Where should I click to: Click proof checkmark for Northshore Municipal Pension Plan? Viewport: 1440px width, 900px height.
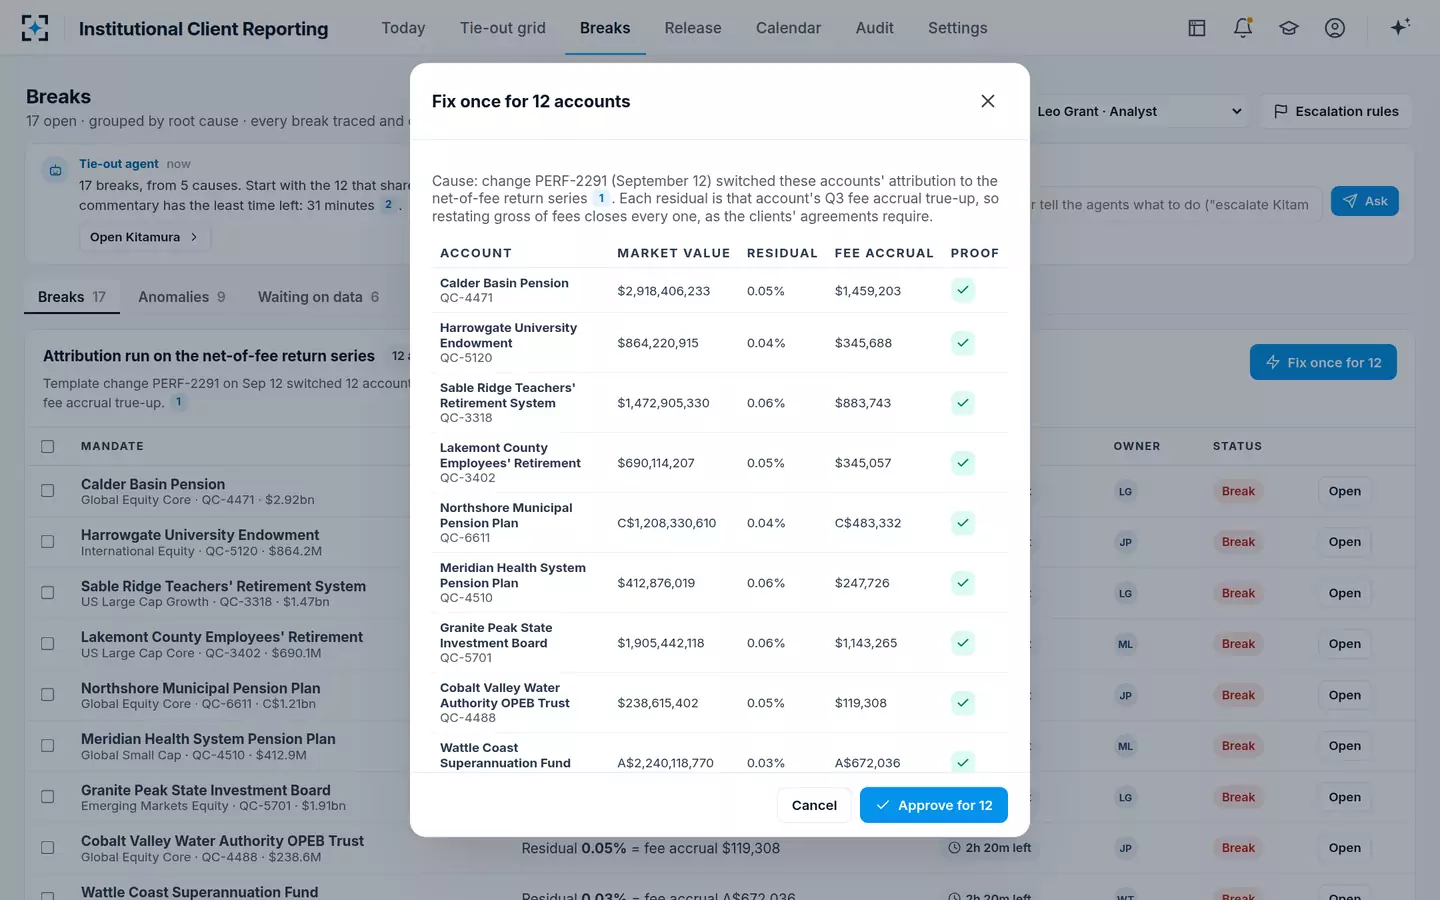point(963,523)
